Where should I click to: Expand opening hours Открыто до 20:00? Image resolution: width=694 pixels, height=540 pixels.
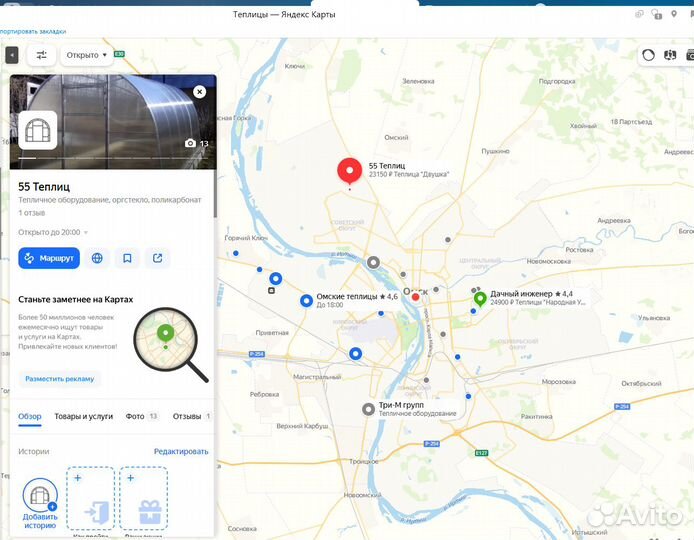click(x=53, y=232)
